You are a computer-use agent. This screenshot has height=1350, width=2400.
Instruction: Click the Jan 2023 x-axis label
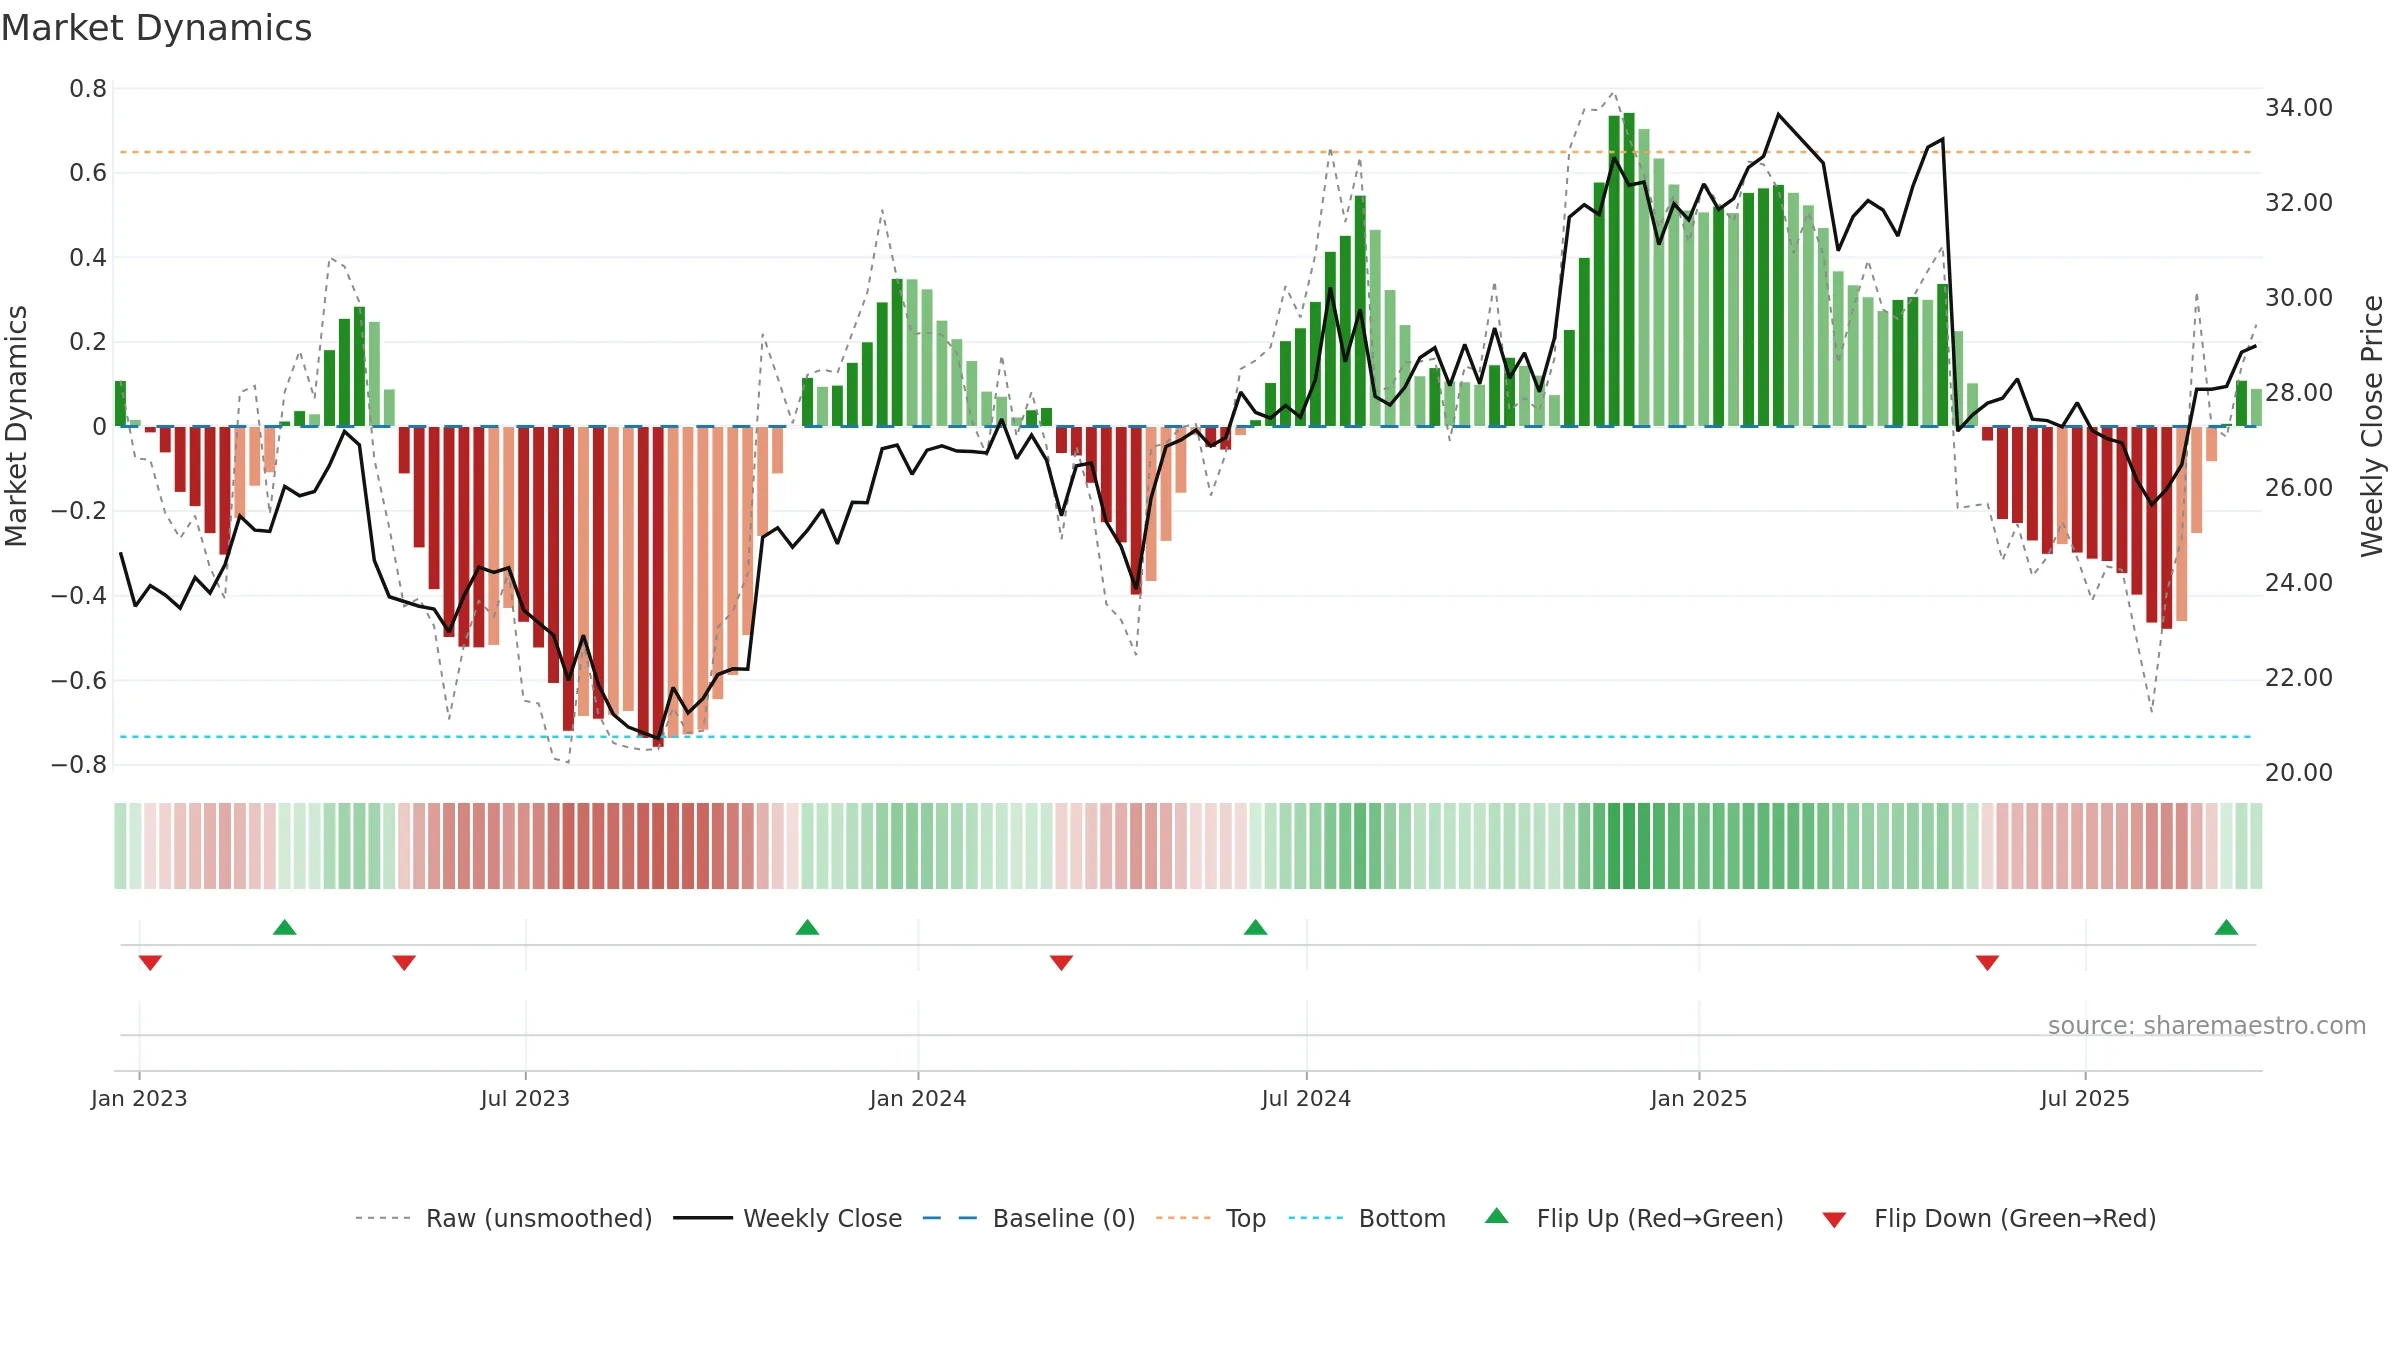[x=139, y=1098]
